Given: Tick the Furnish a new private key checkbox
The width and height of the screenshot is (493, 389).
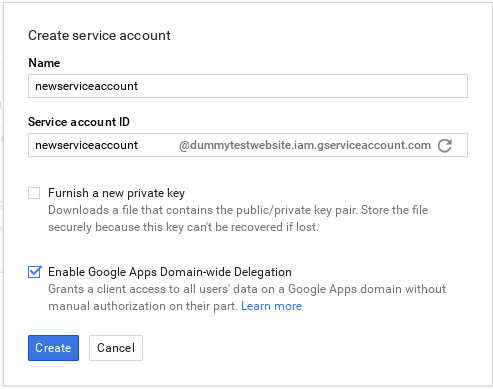Looking at the screenshot, I should (x=34, y=193).
